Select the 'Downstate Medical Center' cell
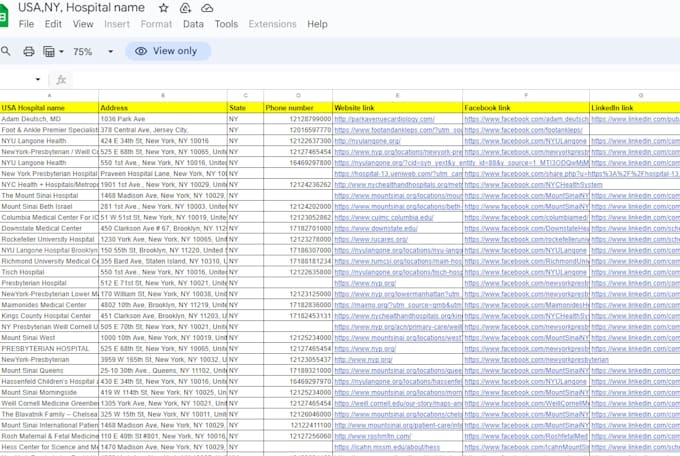This screenshot has height=456, width=680. [x=49, y=228]
